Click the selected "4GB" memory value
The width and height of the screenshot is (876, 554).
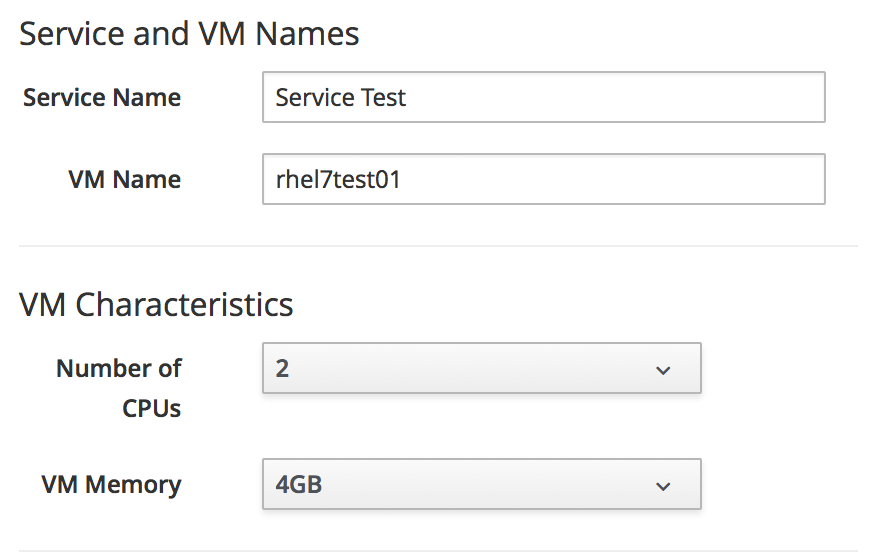click(x=298, y=485)
